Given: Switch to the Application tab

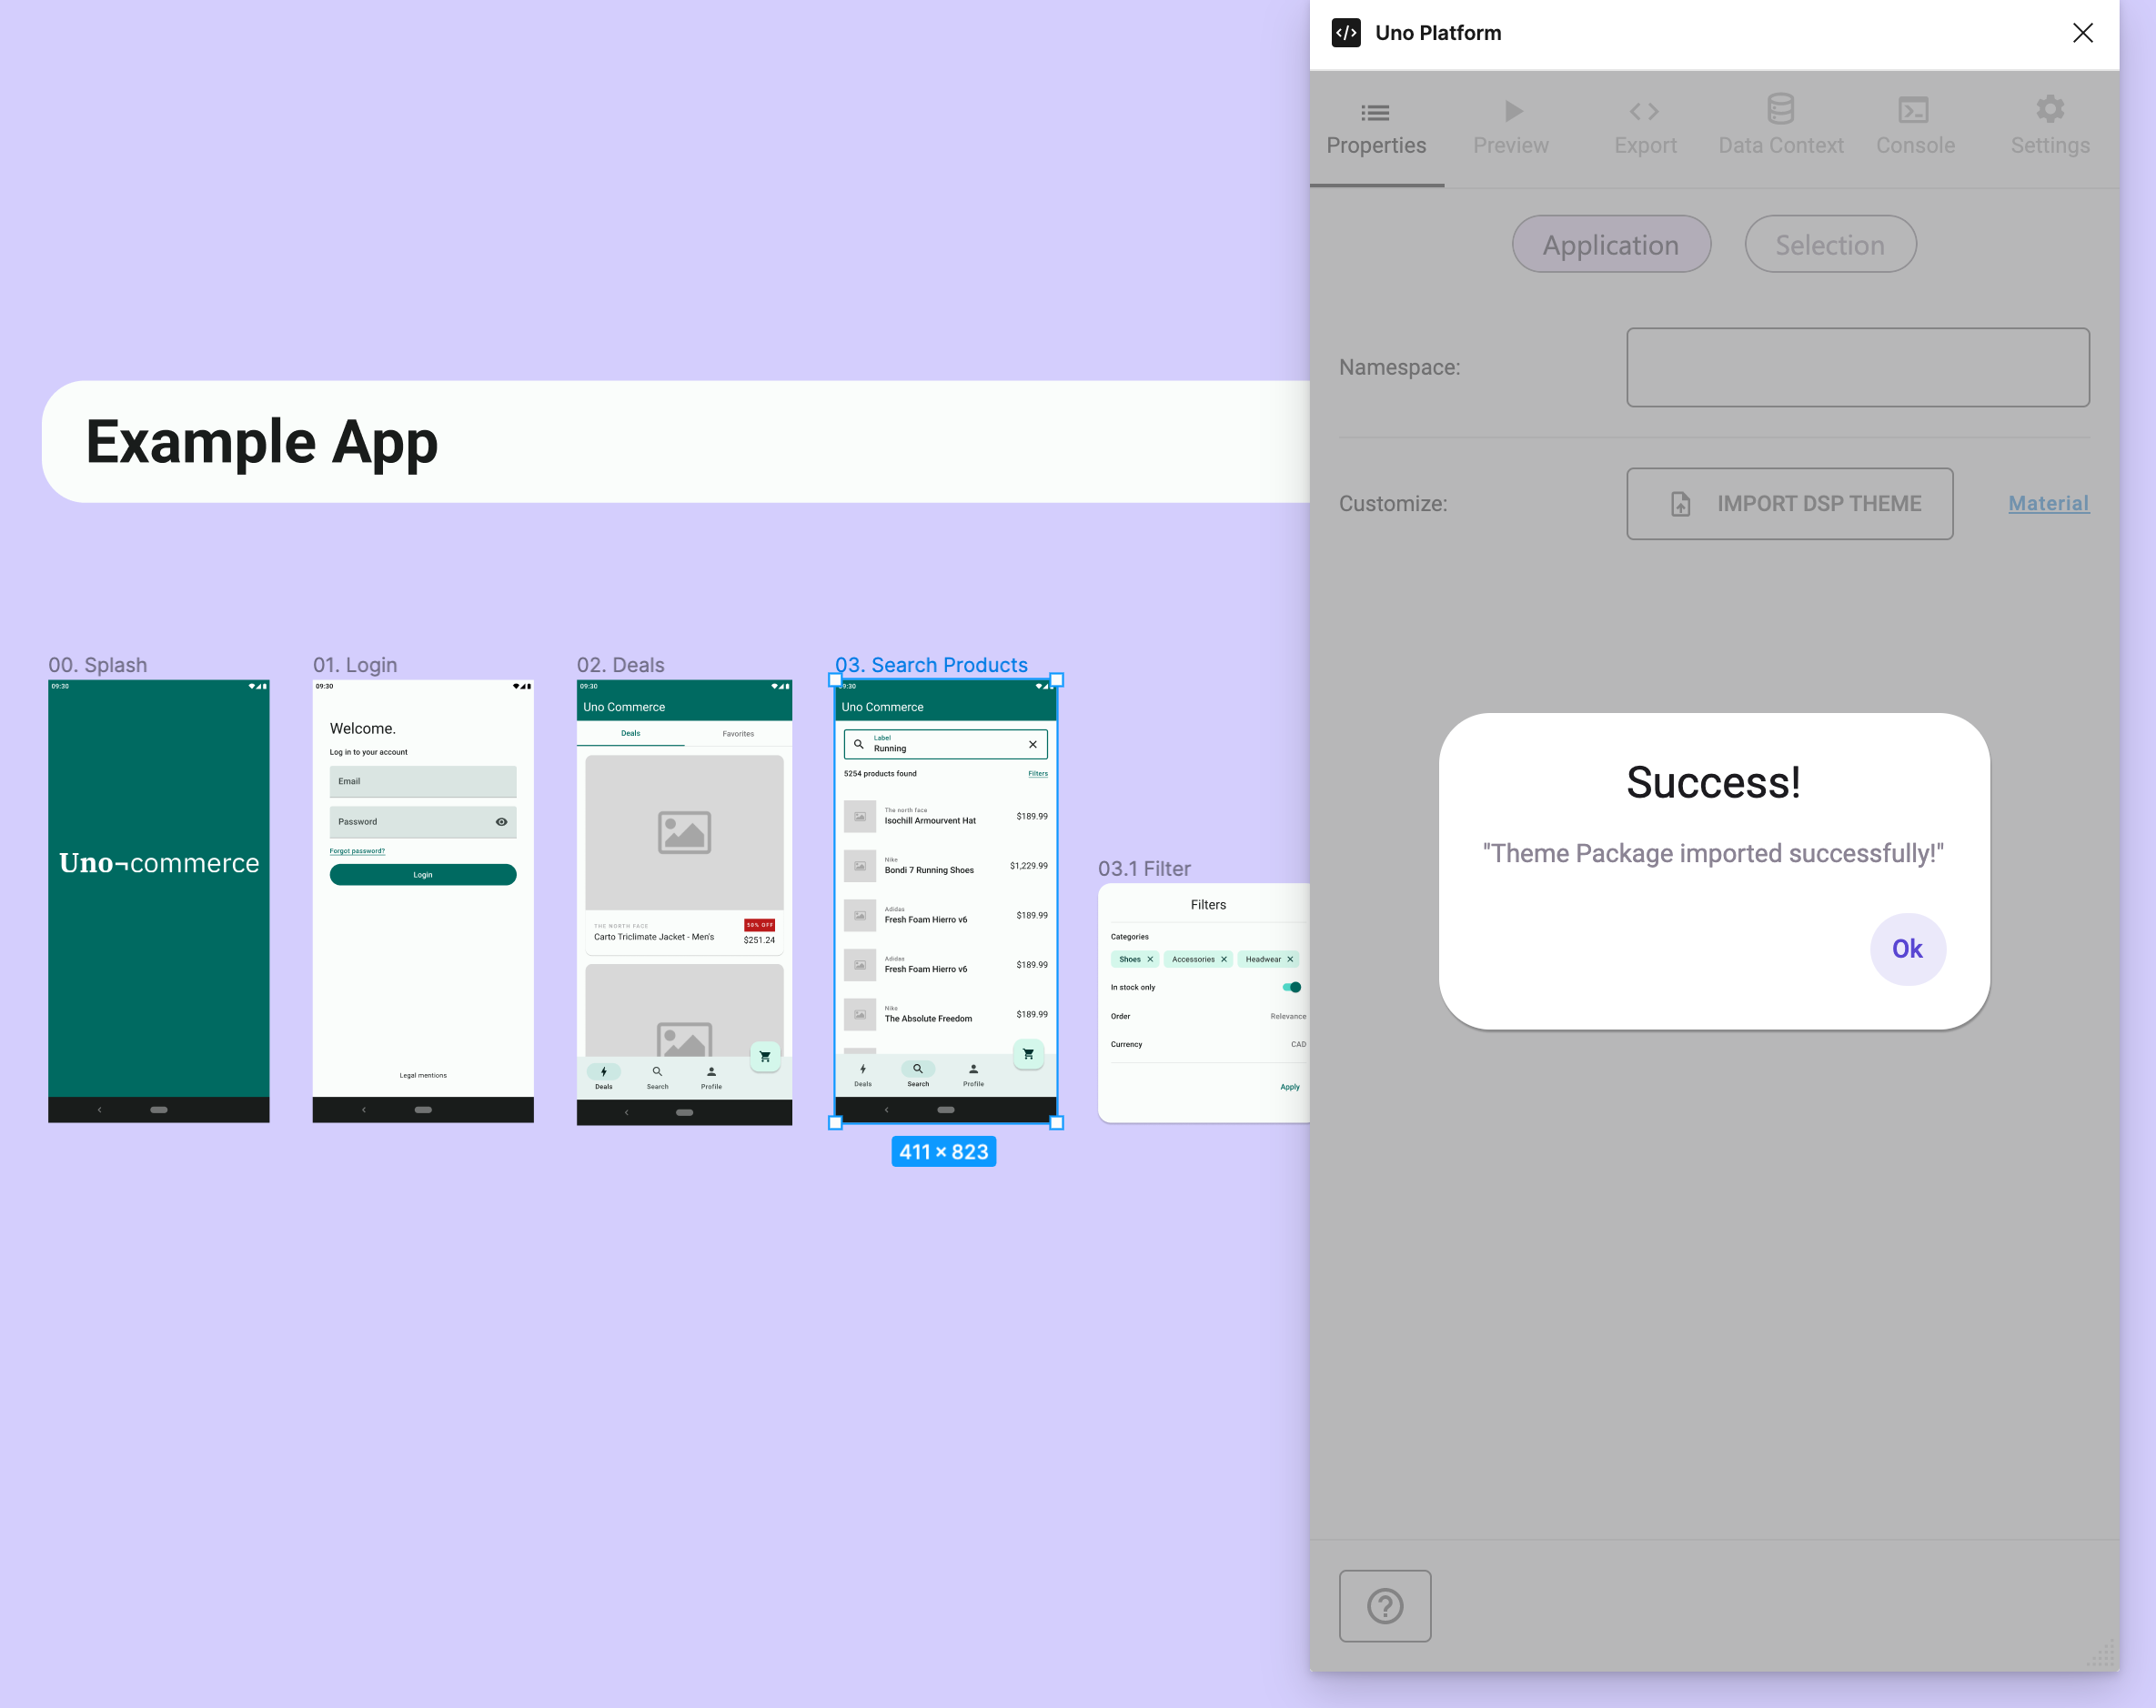Looking at the screenshot, I should 1612,243.
